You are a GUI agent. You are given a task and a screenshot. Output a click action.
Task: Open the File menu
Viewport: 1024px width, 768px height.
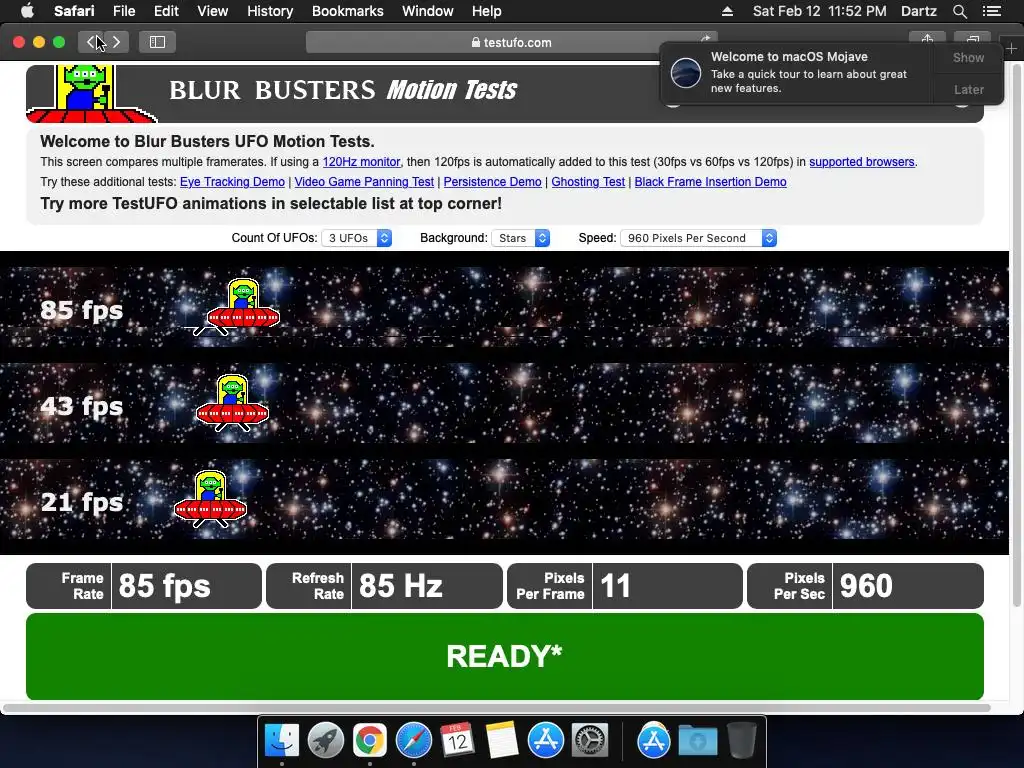tap(123, 11)
